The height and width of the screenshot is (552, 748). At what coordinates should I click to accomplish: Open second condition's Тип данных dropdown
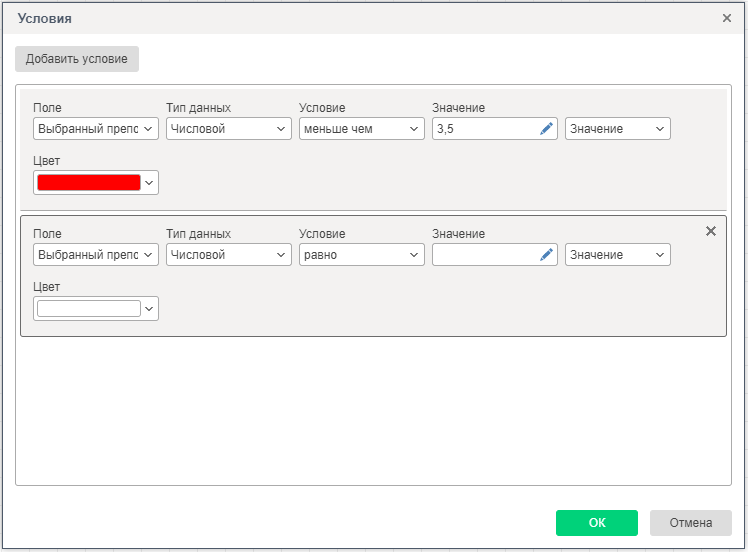tap(229, 255)
